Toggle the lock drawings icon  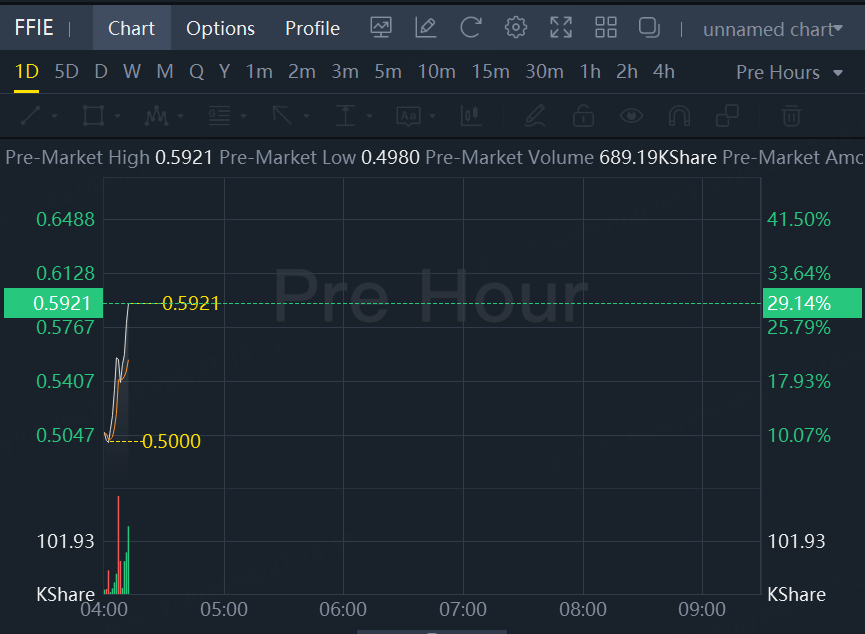coord(583,116)
